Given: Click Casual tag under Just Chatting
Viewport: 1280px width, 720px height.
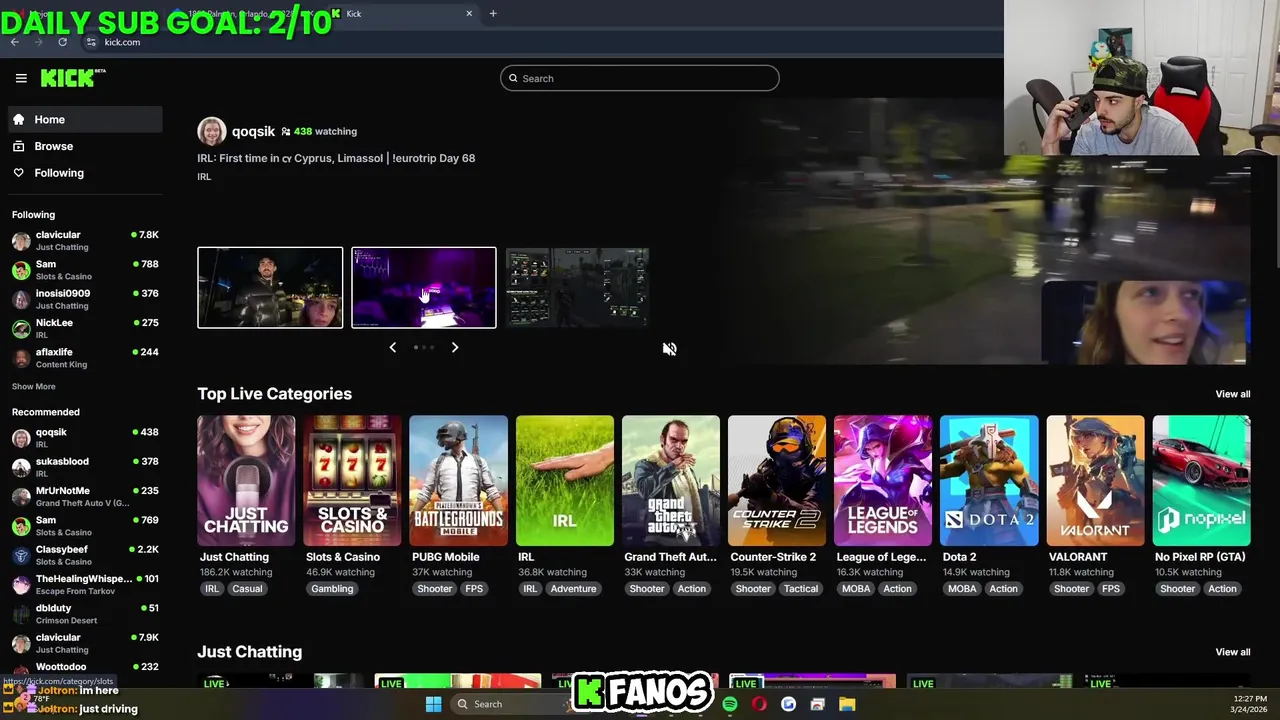Looking at the screenshot, I should tap(248, 589).
